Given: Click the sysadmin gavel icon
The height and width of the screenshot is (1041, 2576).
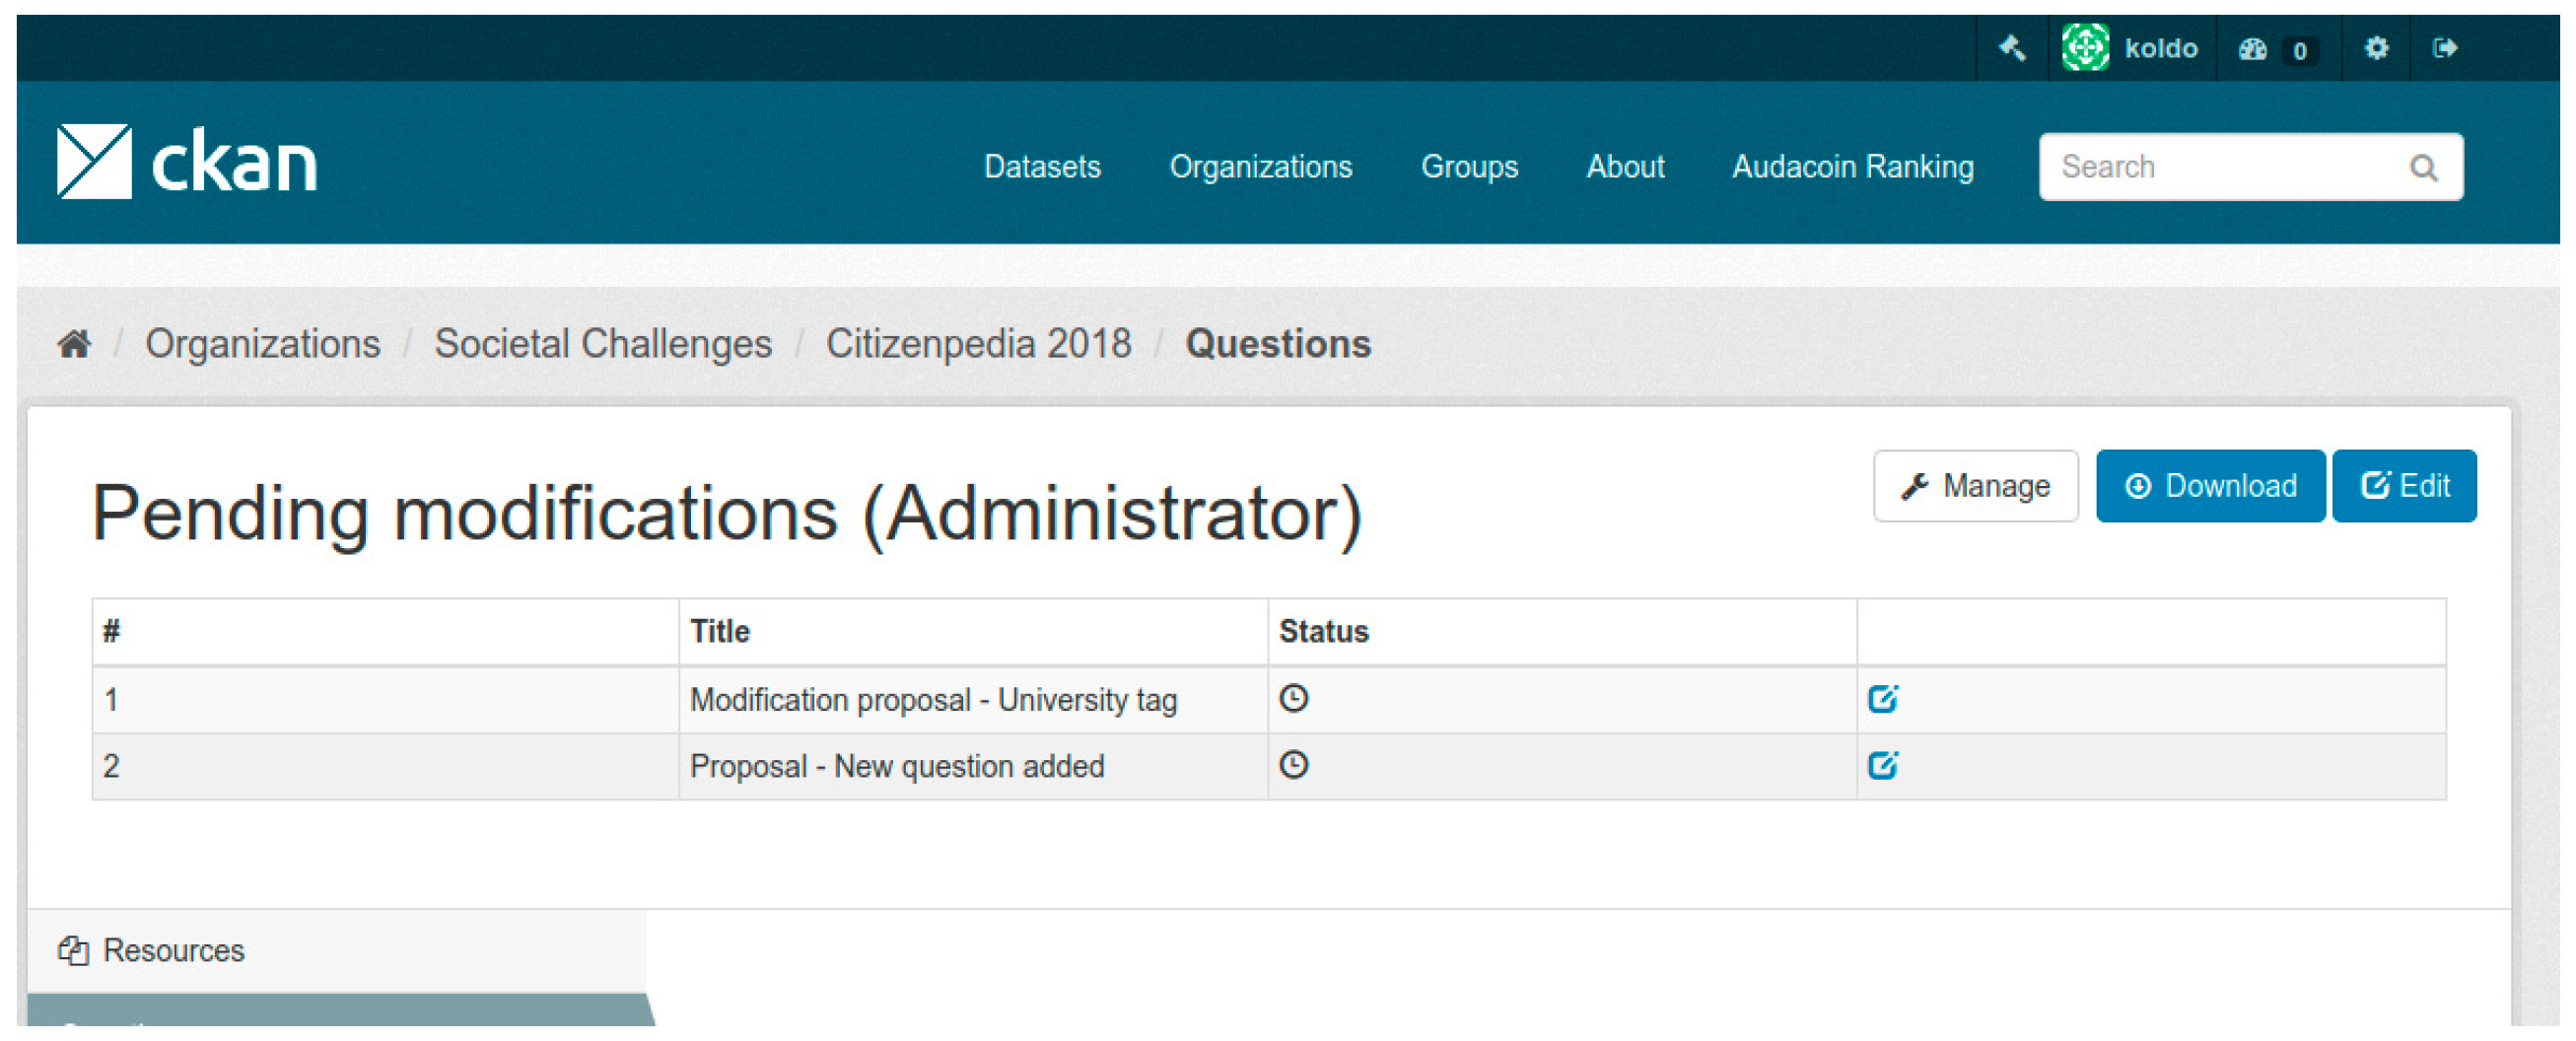Looking at the screenshot, I should (x=2011, y=48).
